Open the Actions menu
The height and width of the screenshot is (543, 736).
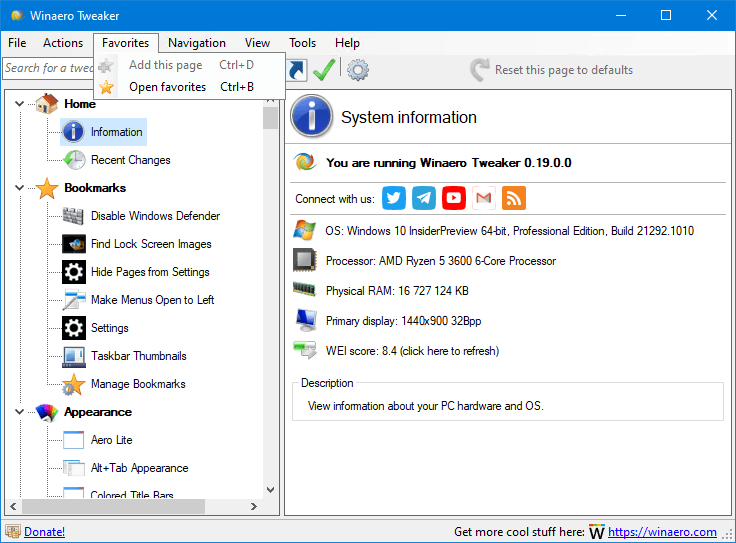click(x=63, y=43)
